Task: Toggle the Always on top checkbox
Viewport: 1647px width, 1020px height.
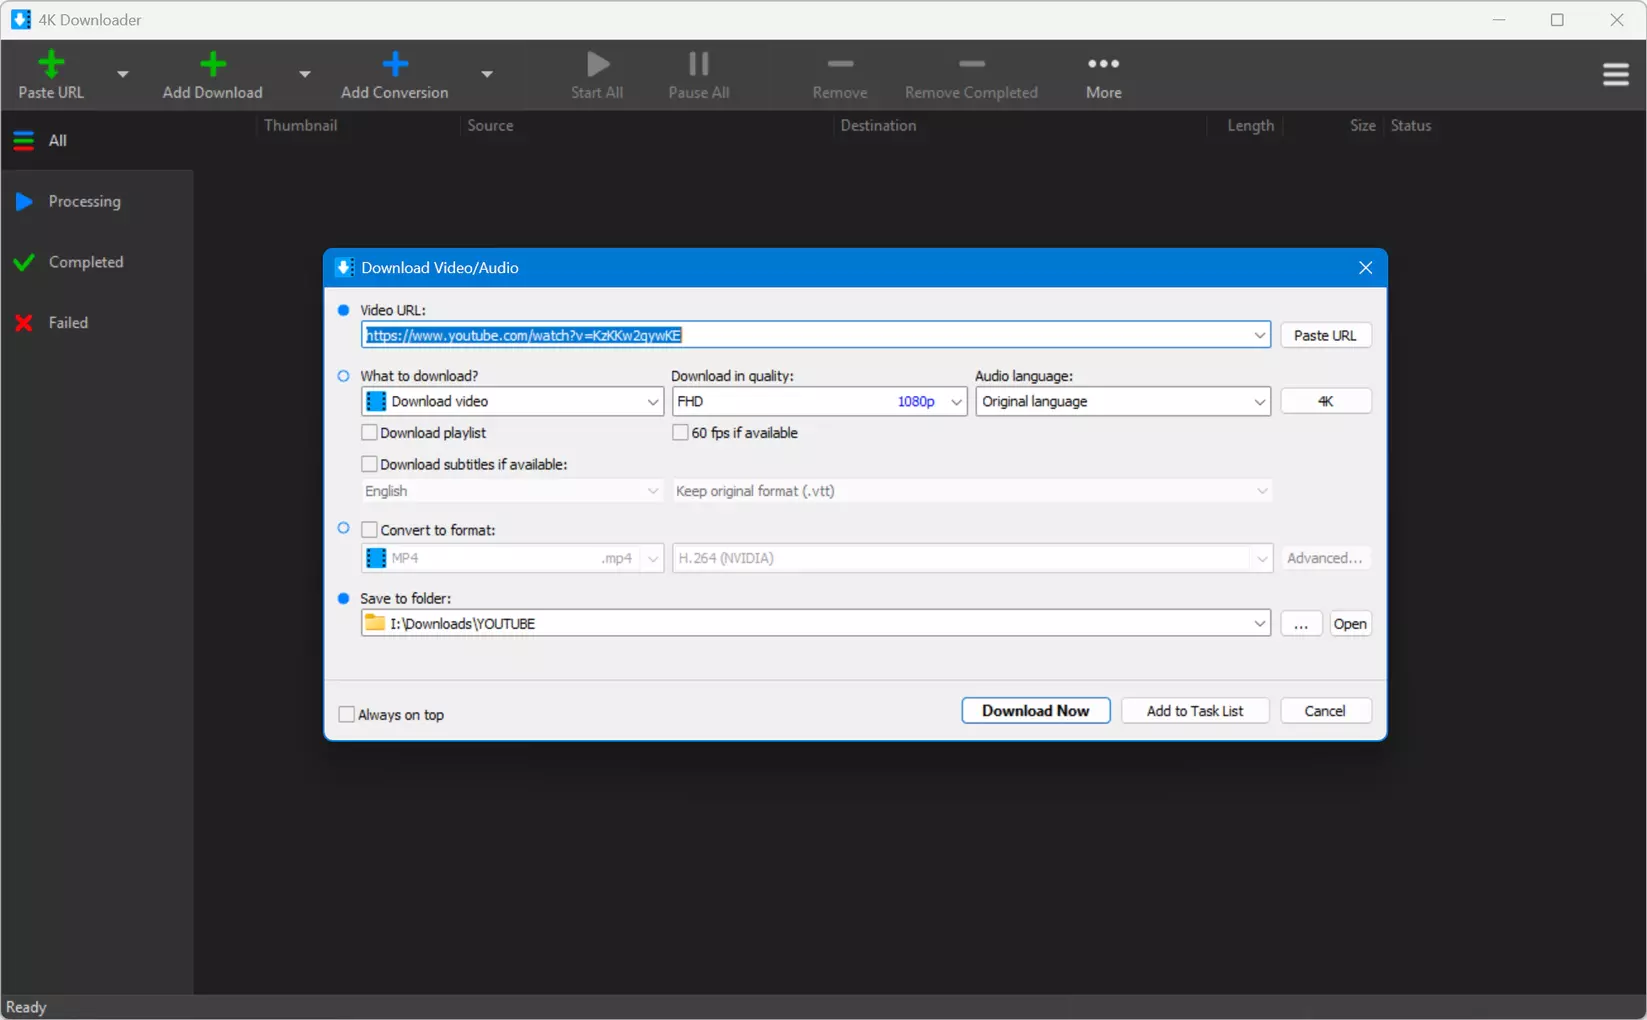Action: click(x=346, y=714)
